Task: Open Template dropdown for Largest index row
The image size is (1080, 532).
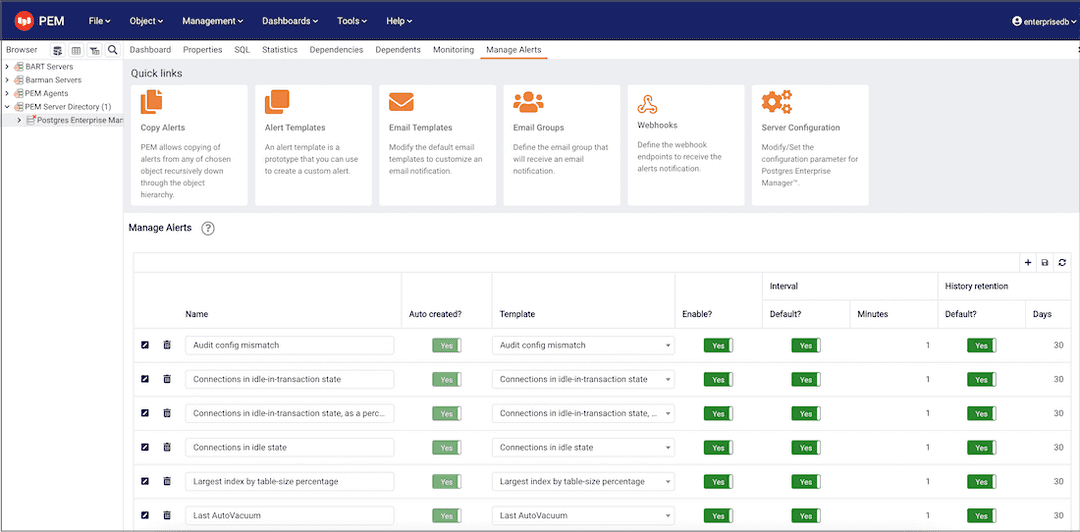Action: [x=667, y=482]
